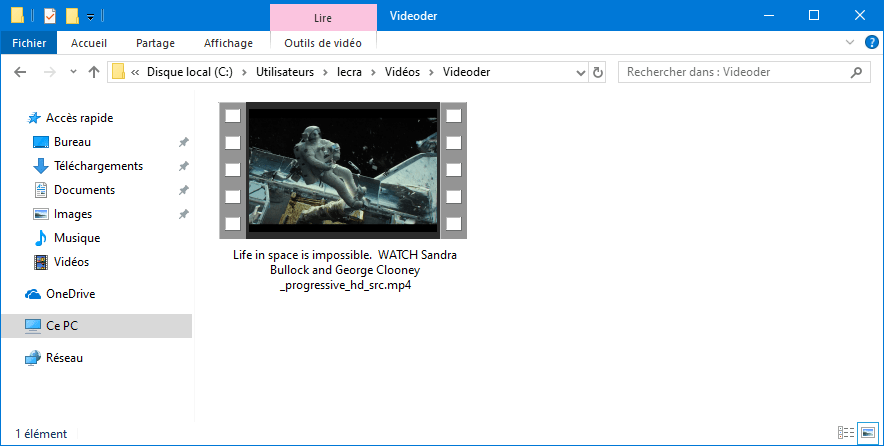Select OneDrive in navigation pane
This screenshot has height=446, width=884.
coord(70,294)
